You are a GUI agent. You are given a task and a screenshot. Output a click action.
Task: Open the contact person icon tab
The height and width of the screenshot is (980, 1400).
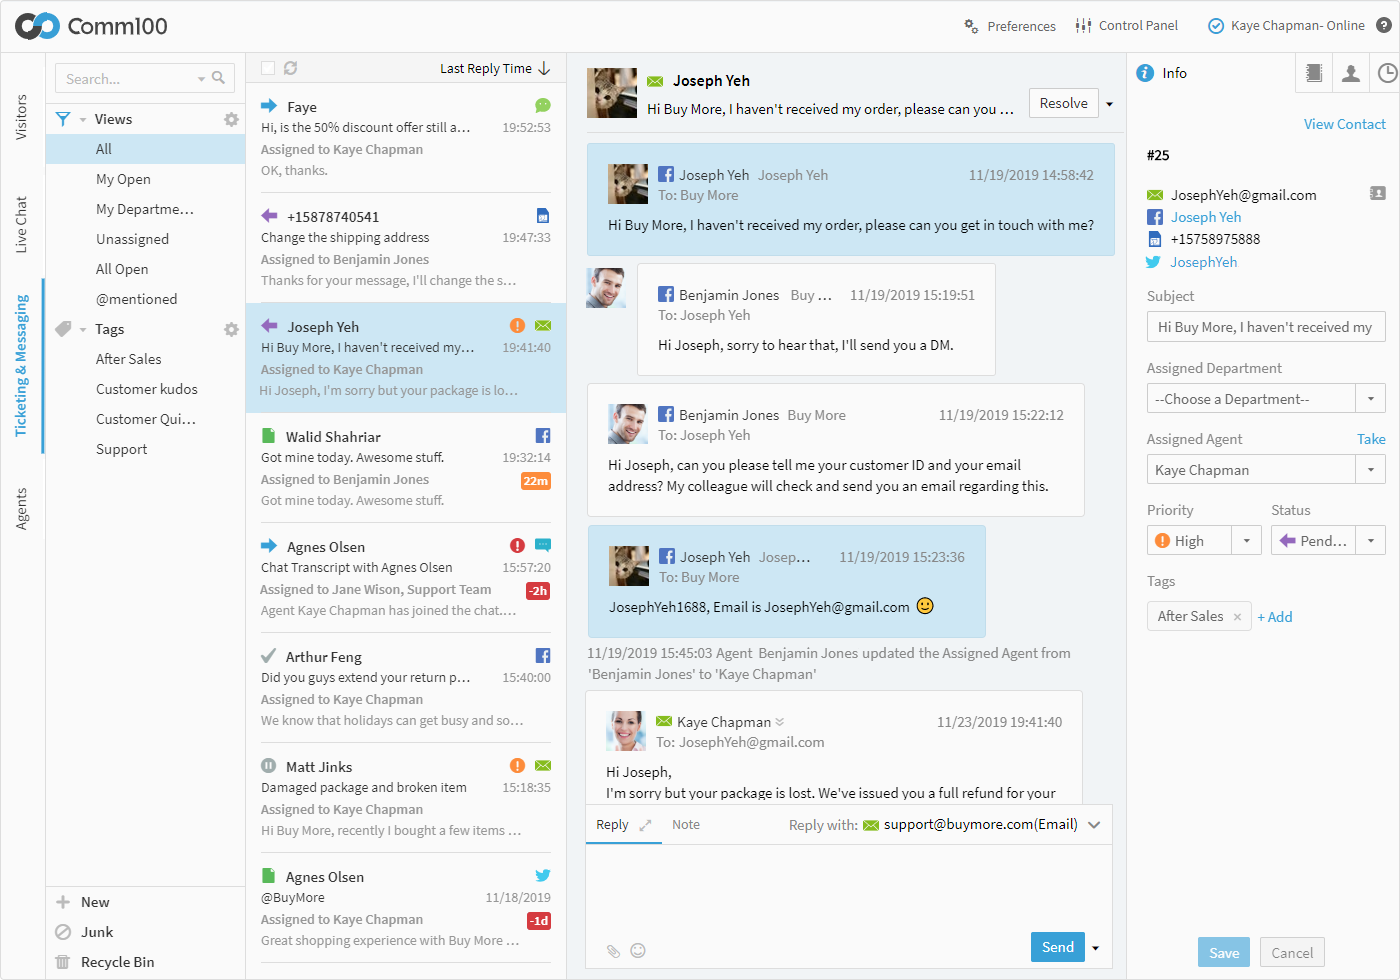[1350, 73]
